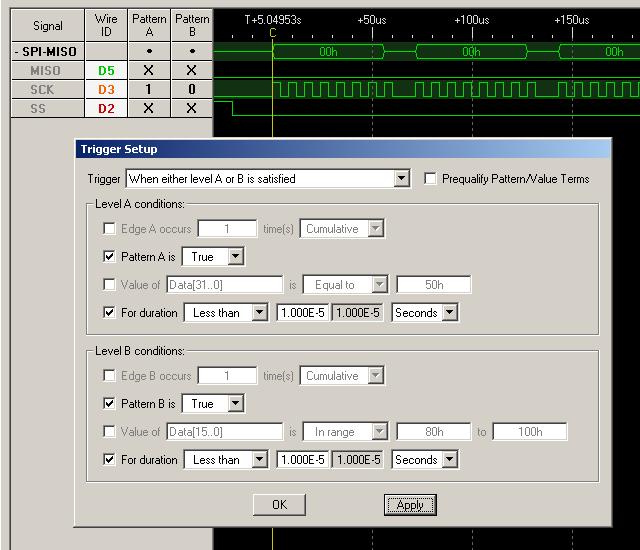Open the Trigger mode dropdown
Screen dimensions: 640x550
tap(401, 179)
